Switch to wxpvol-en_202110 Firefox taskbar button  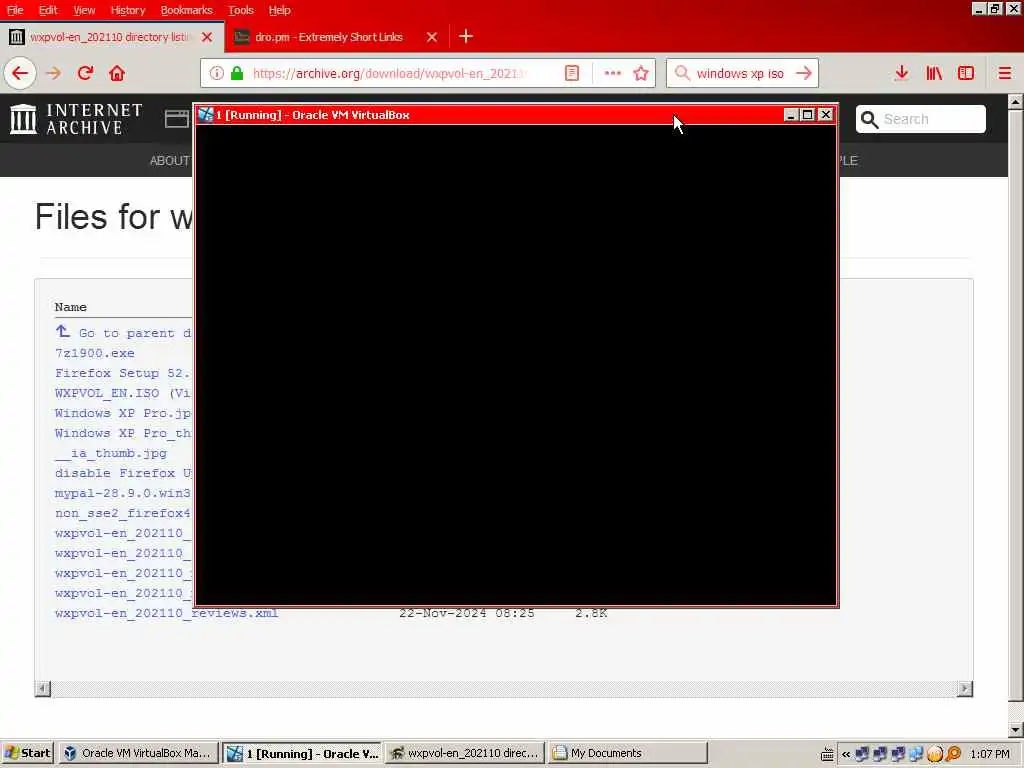[464, 754]
